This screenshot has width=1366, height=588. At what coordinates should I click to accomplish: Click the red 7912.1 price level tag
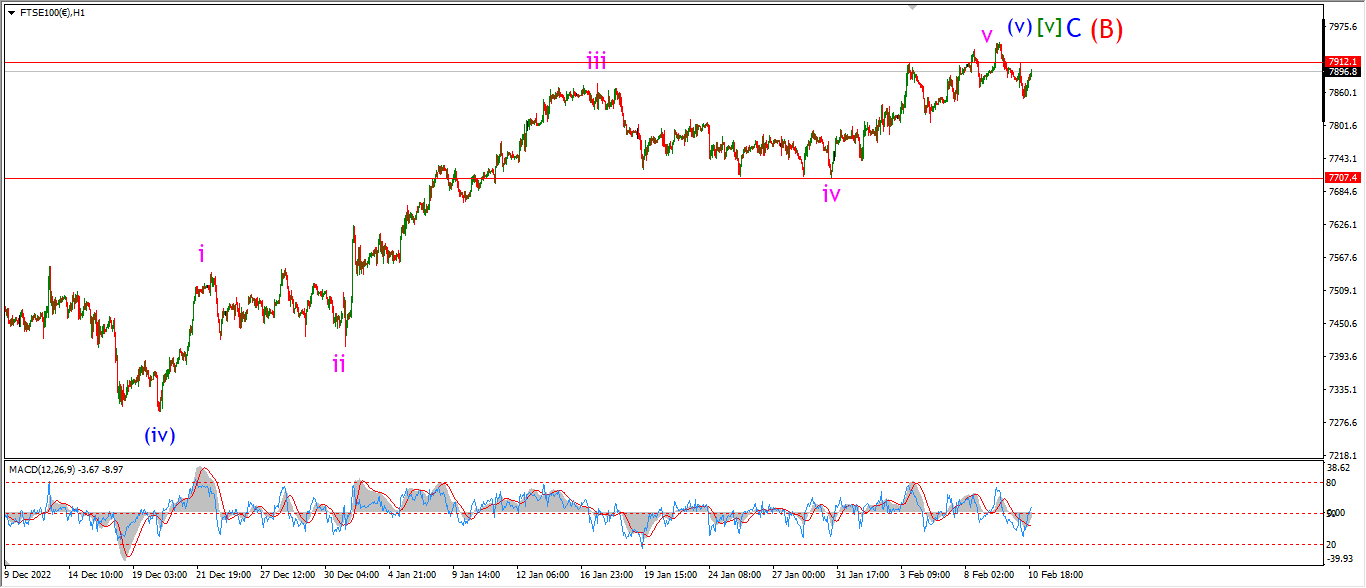point(1342,61)
